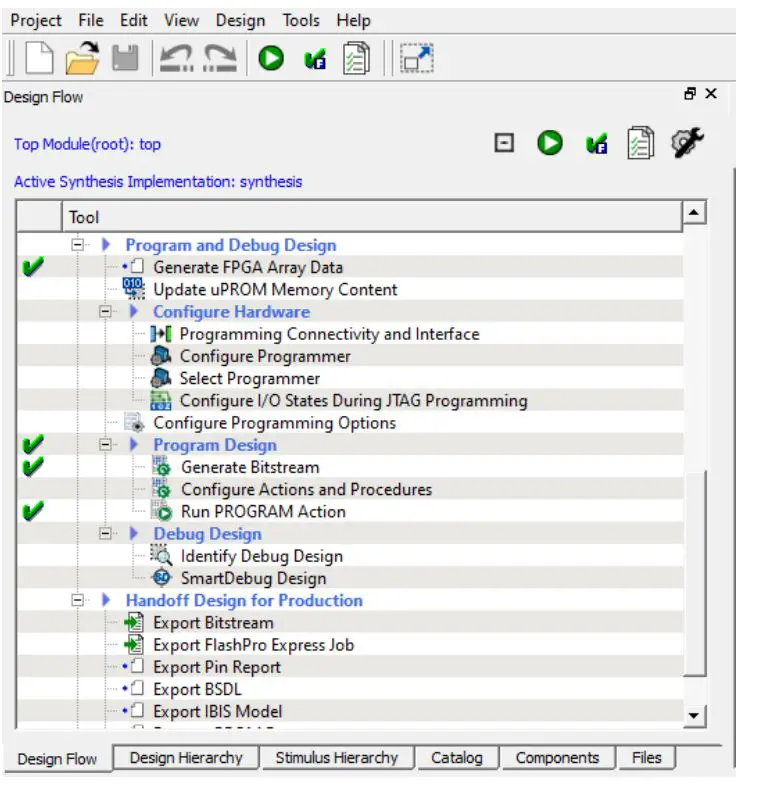Click the Programming Connectivity and Interface icon

tap(161, 334)
